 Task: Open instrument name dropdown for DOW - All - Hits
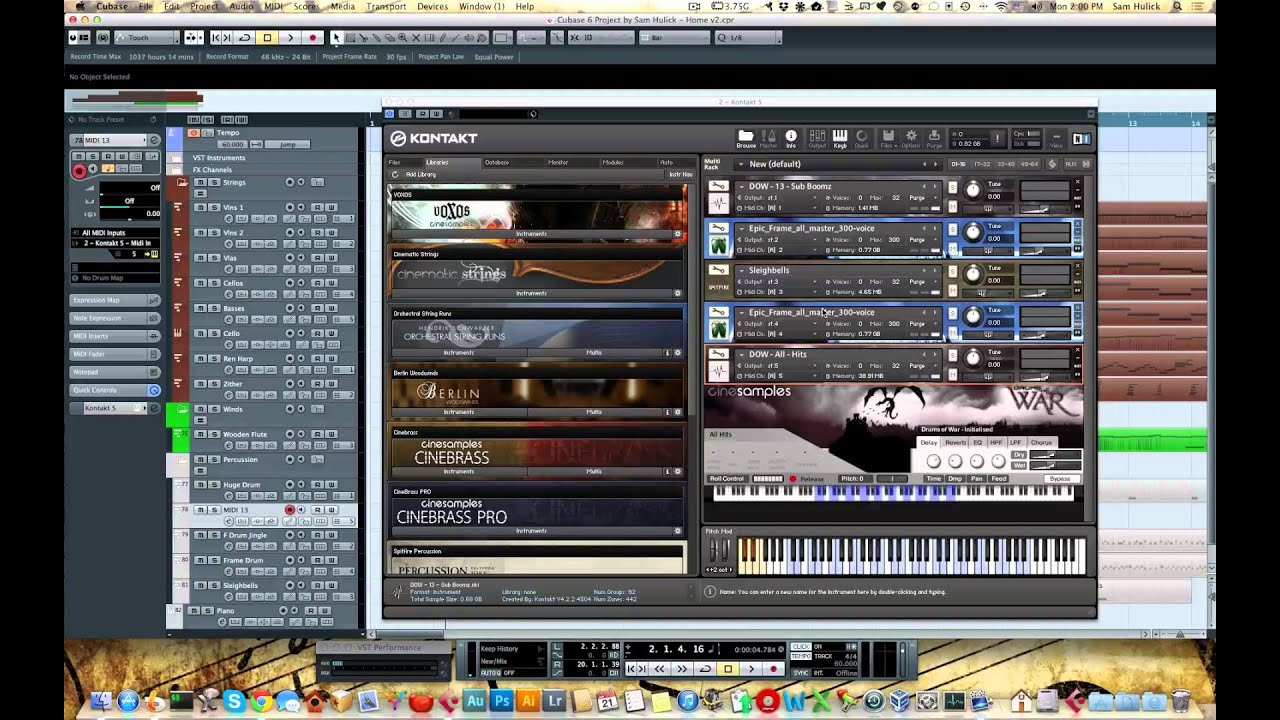tap(741, 354)
